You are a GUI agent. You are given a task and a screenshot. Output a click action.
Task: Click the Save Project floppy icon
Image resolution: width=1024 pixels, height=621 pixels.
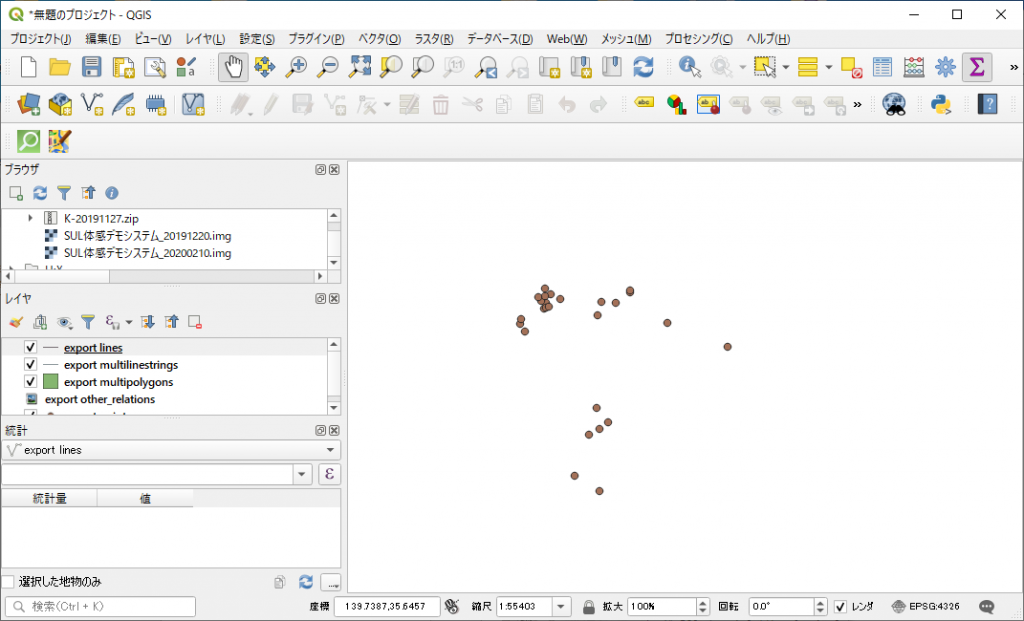pyautogui.click(x=92, y=67)
